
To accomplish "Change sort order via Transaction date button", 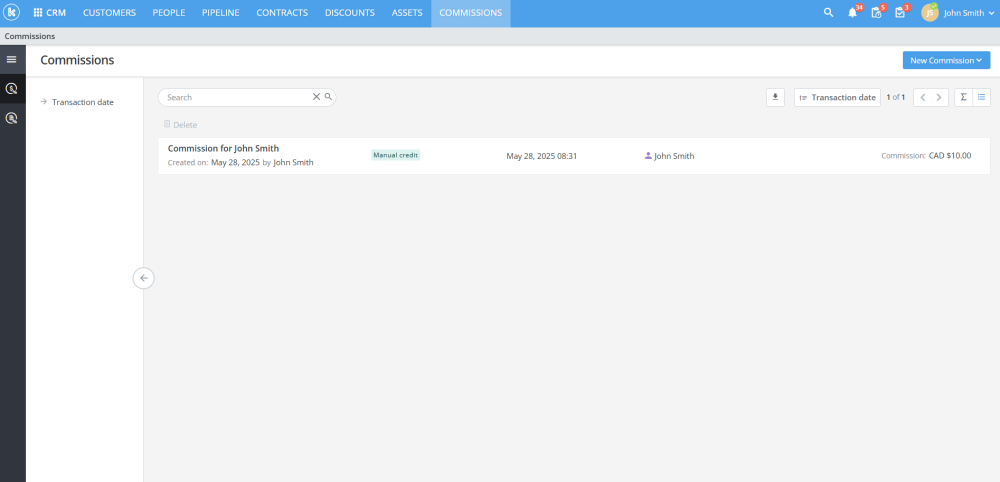I will tap(837, 98).
